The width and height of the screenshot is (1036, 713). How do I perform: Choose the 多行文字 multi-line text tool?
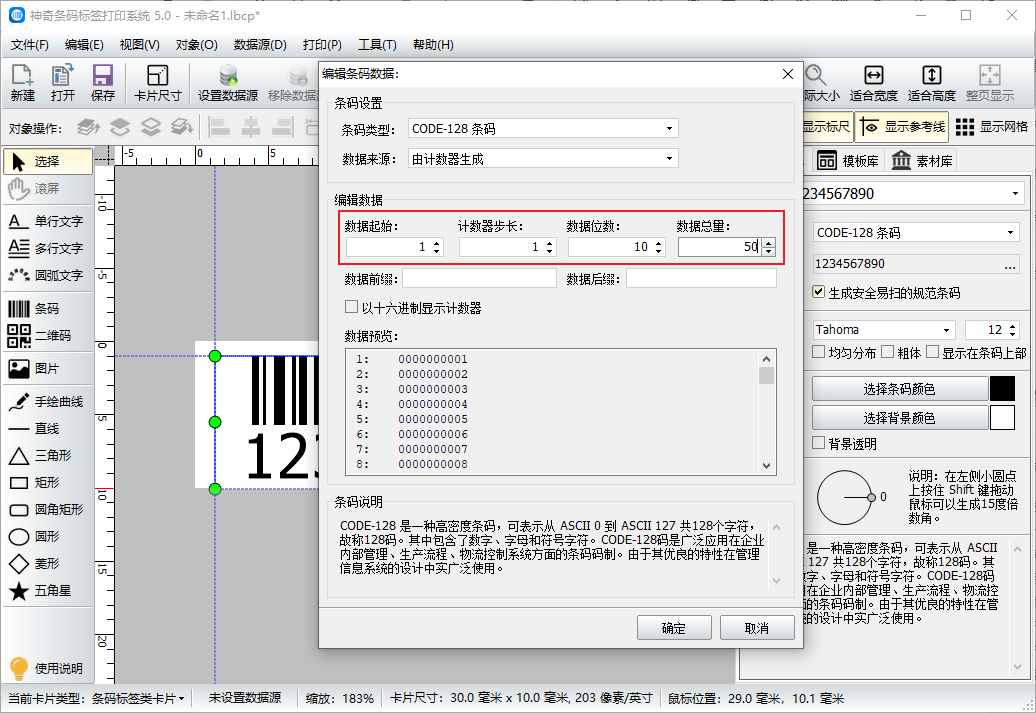click(x=48, y=248)
